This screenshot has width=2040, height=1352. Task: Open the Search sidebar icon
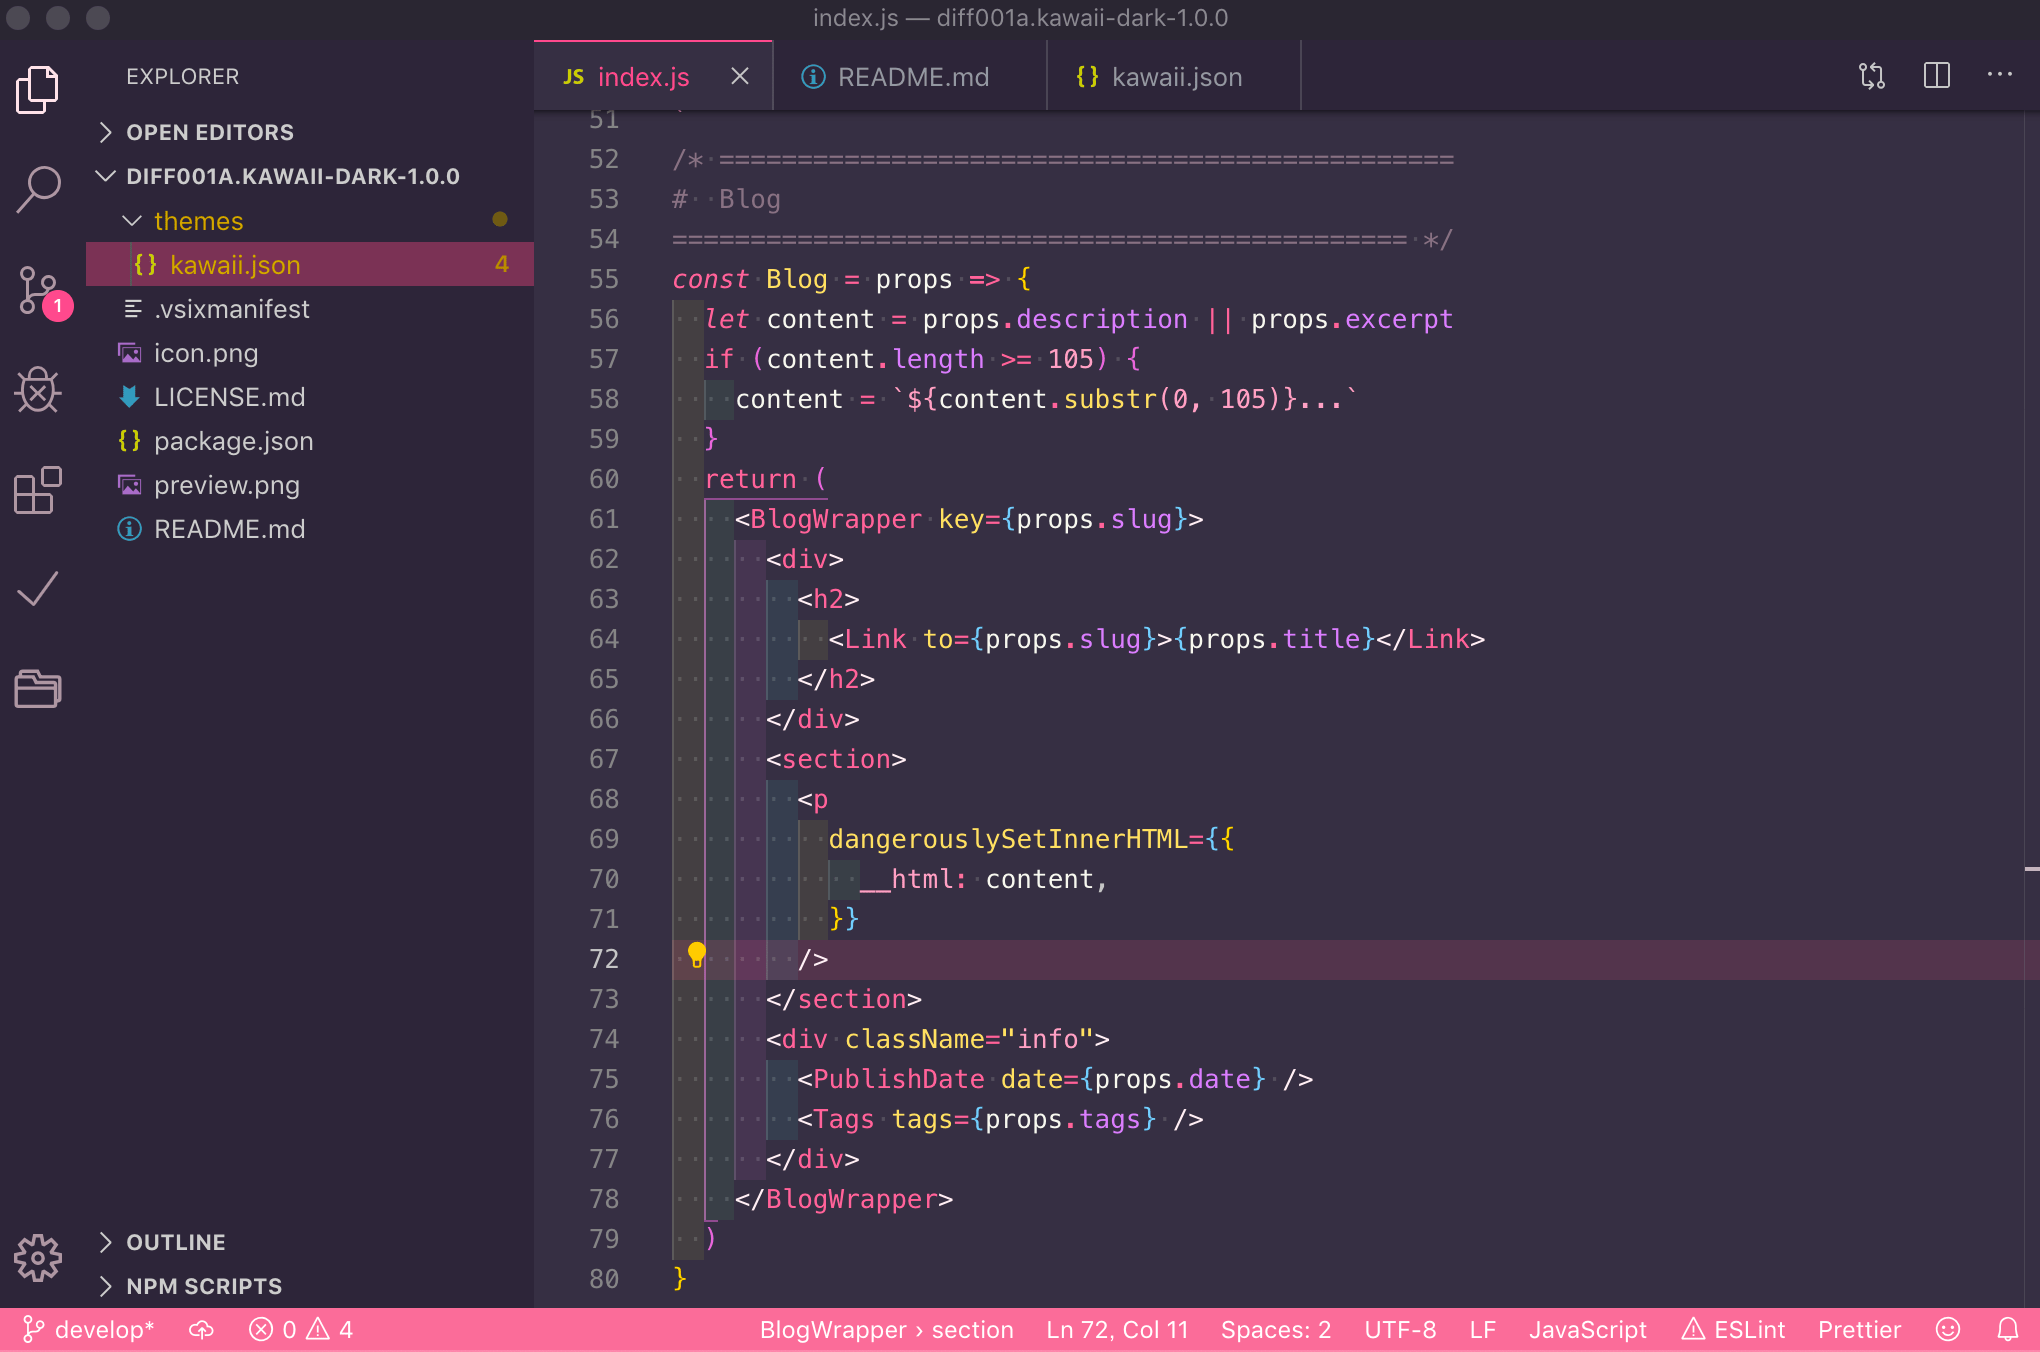tap(38, 187)
